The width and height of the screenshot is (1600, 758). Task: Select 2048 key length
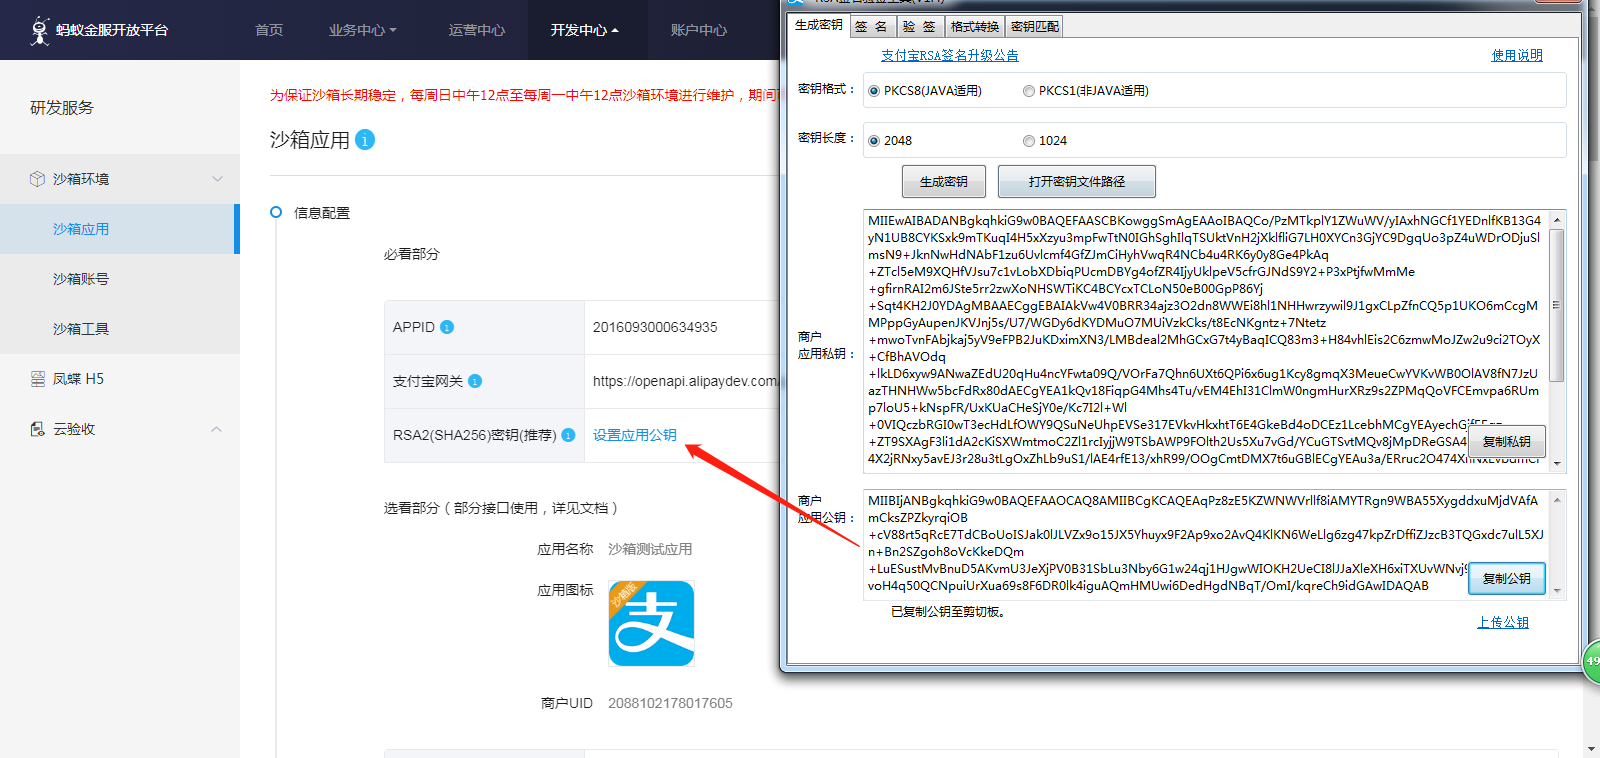point(874,141)
